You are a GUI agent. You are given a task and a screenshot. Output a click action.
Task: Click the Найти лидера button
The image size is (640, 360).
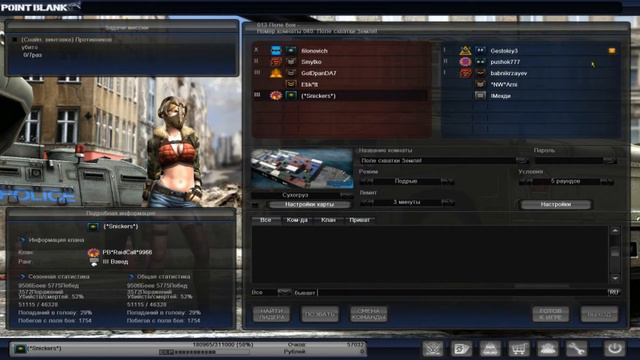(x=271, y=314)
